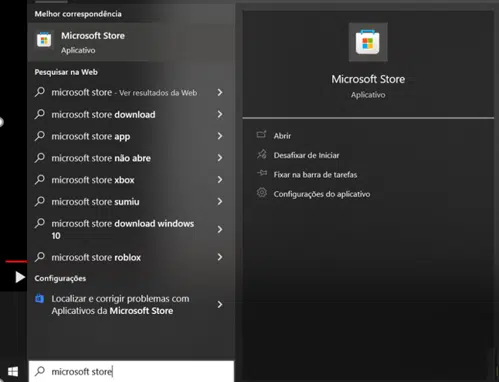Click magnifier icon beside 'download windows 10' suggestion

pyautogui.click(x=40, y=223)
